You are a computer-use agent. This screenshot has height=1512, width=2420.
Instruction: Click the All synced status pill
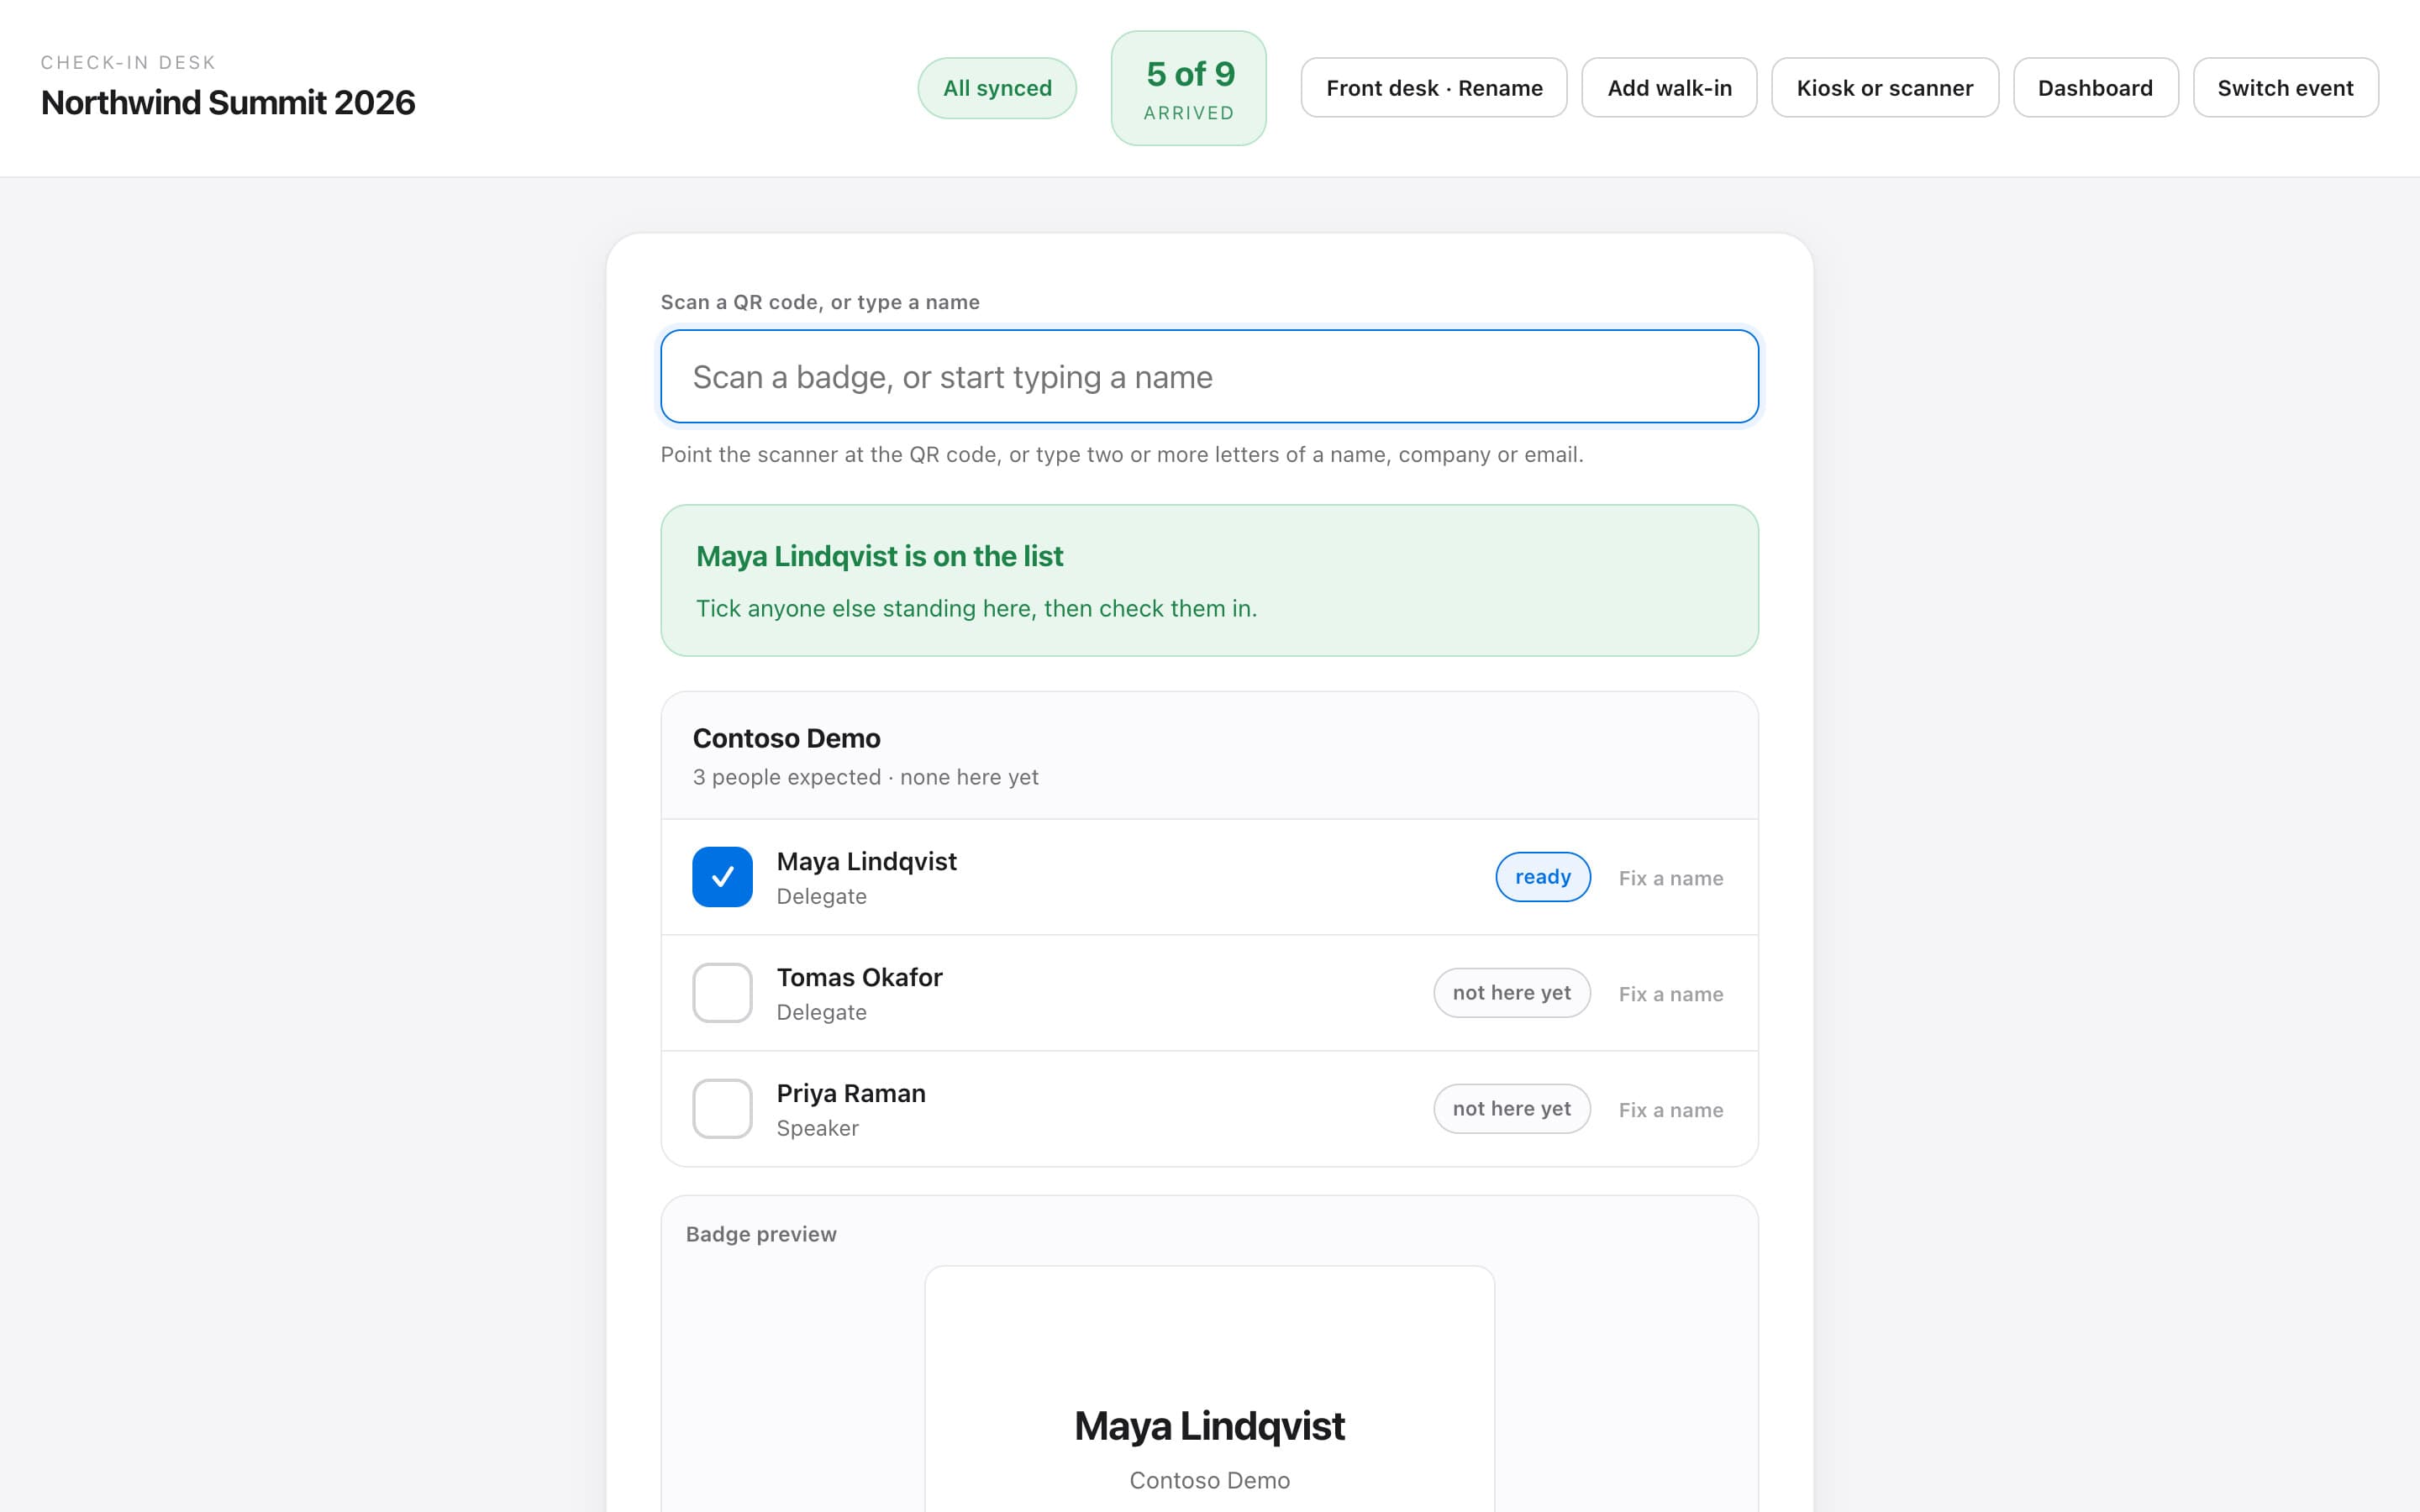[997, 88]
